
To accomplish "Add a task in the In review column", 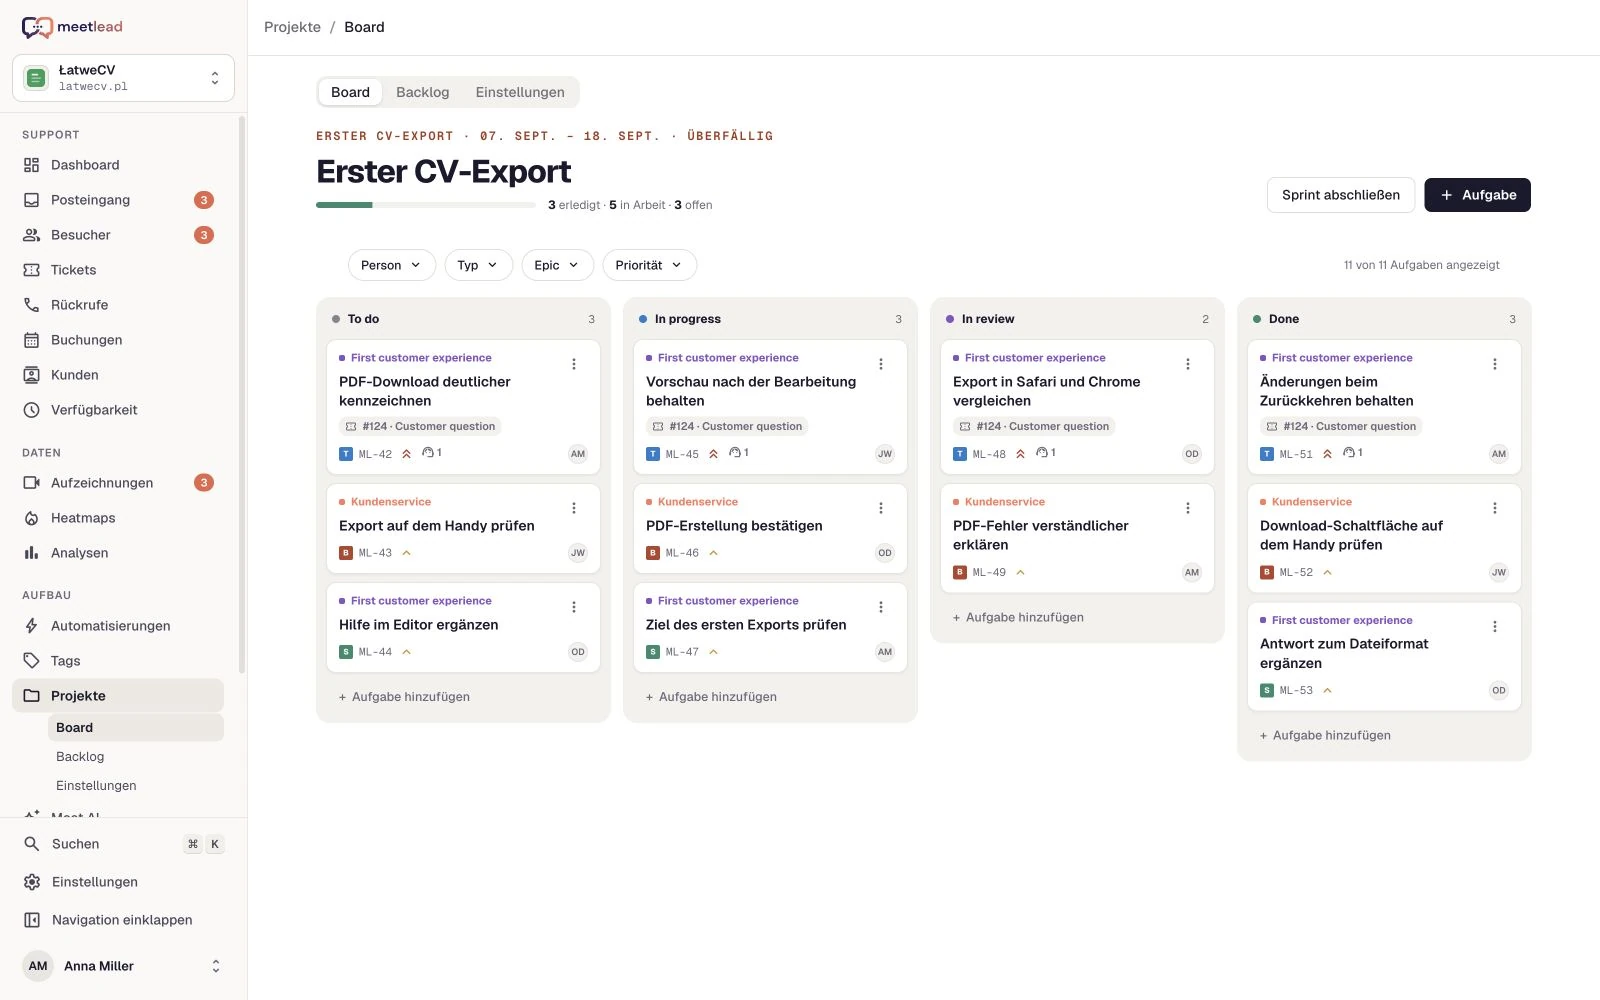I will point(1018,618).
